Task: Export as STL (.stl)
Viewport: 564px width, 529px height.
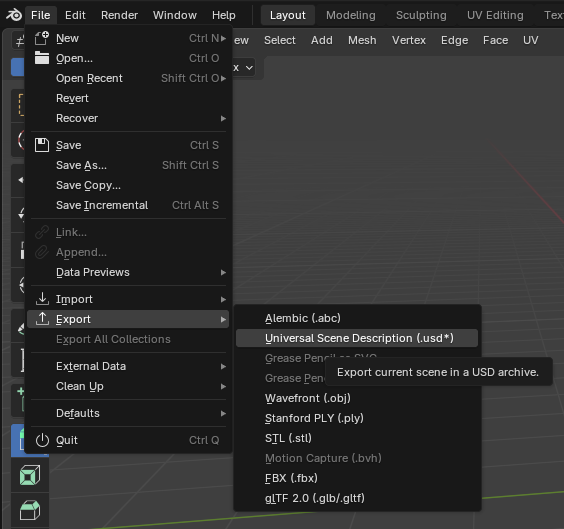Action: [357, 438]
